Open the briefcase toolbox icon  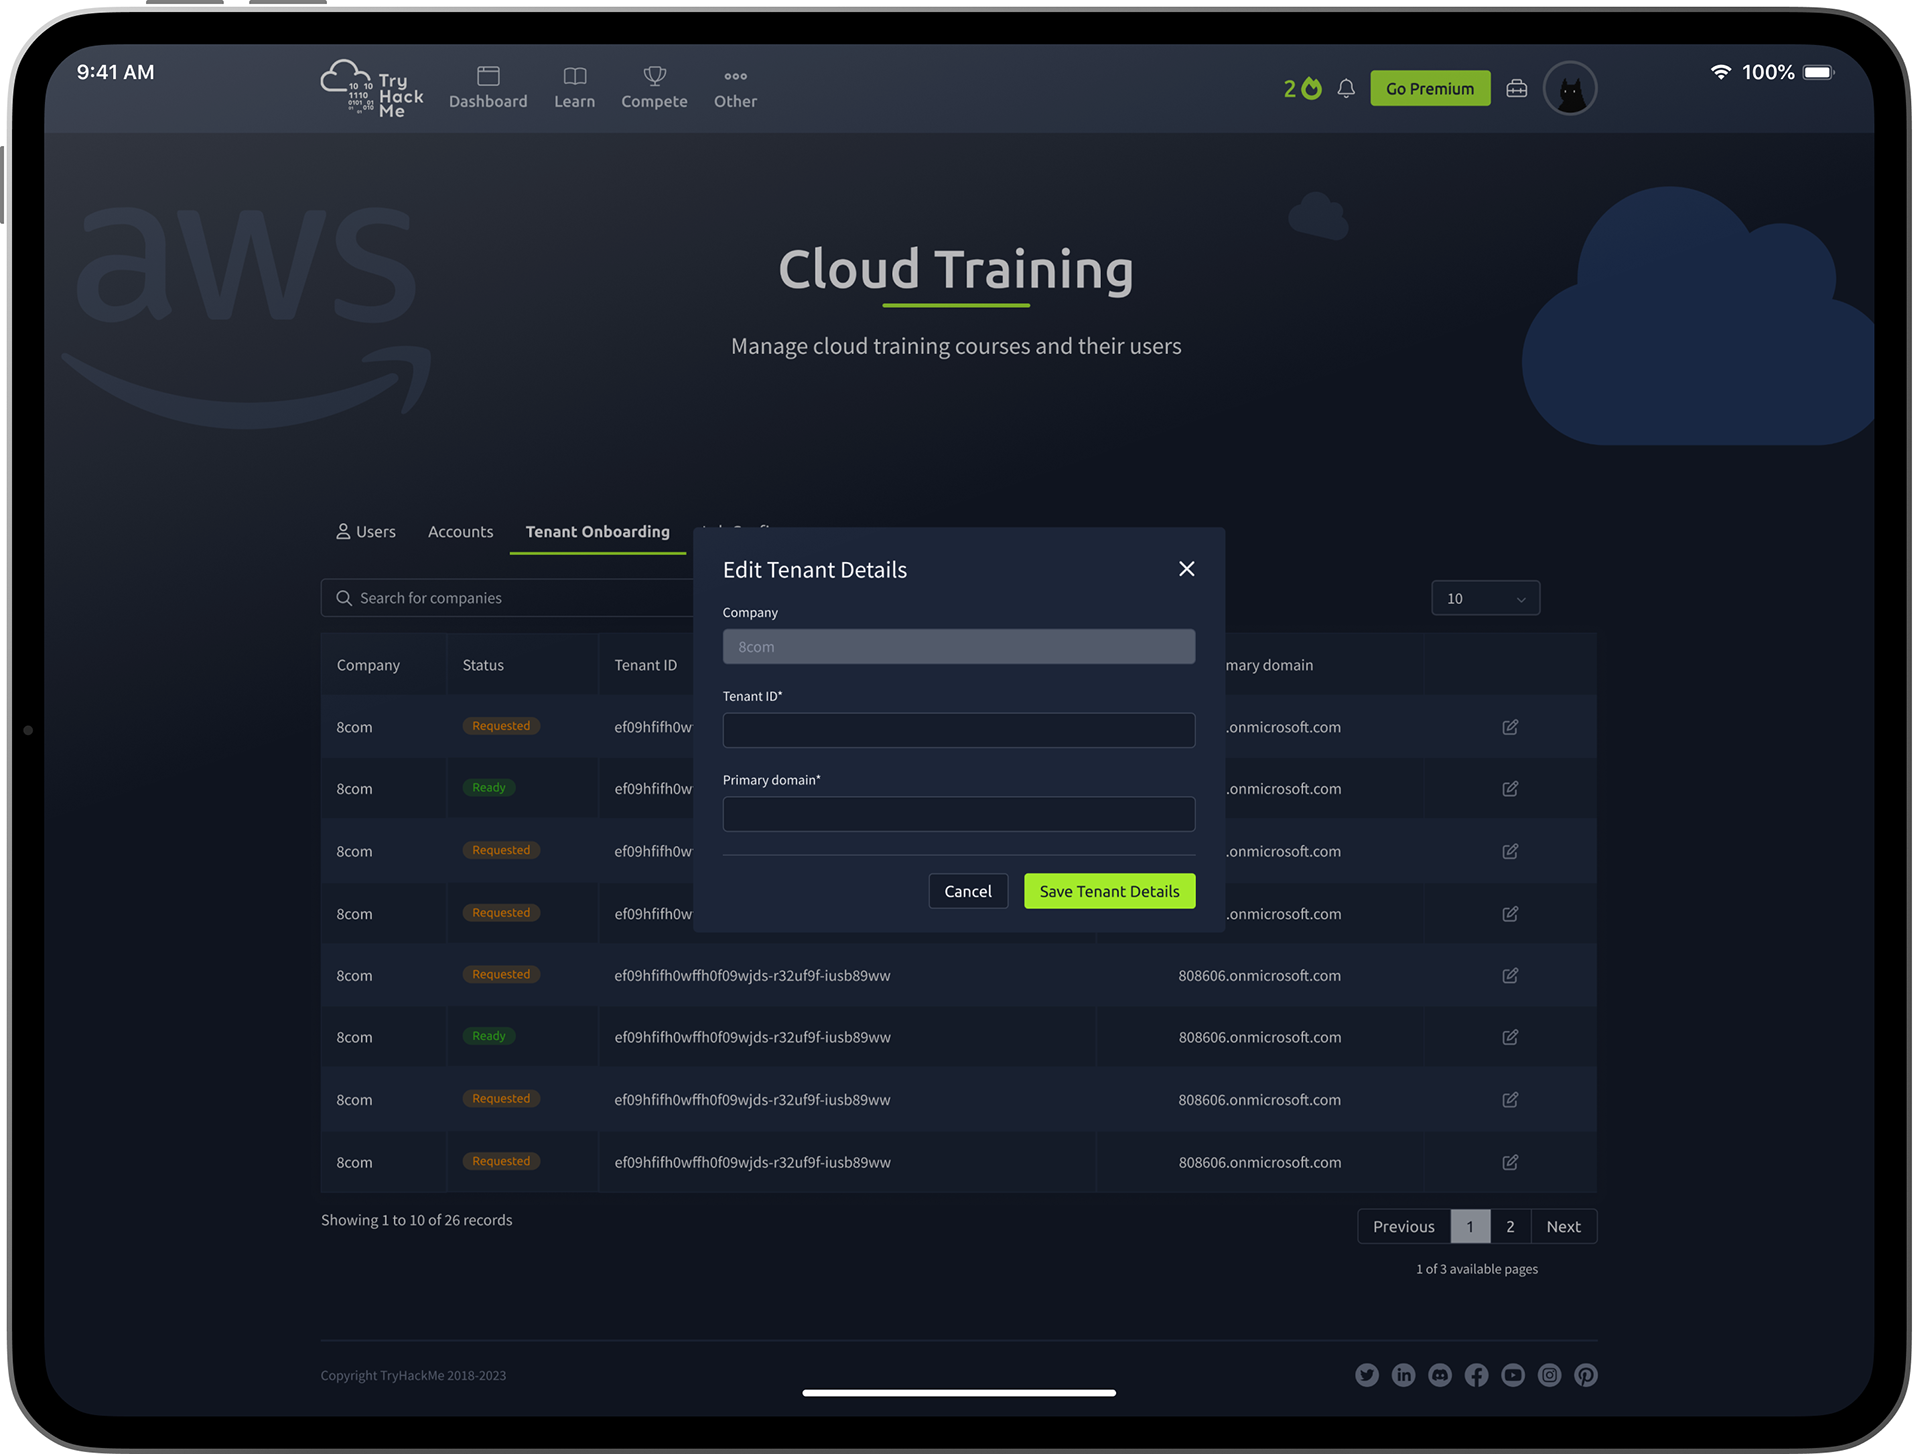click(1516, 89)
